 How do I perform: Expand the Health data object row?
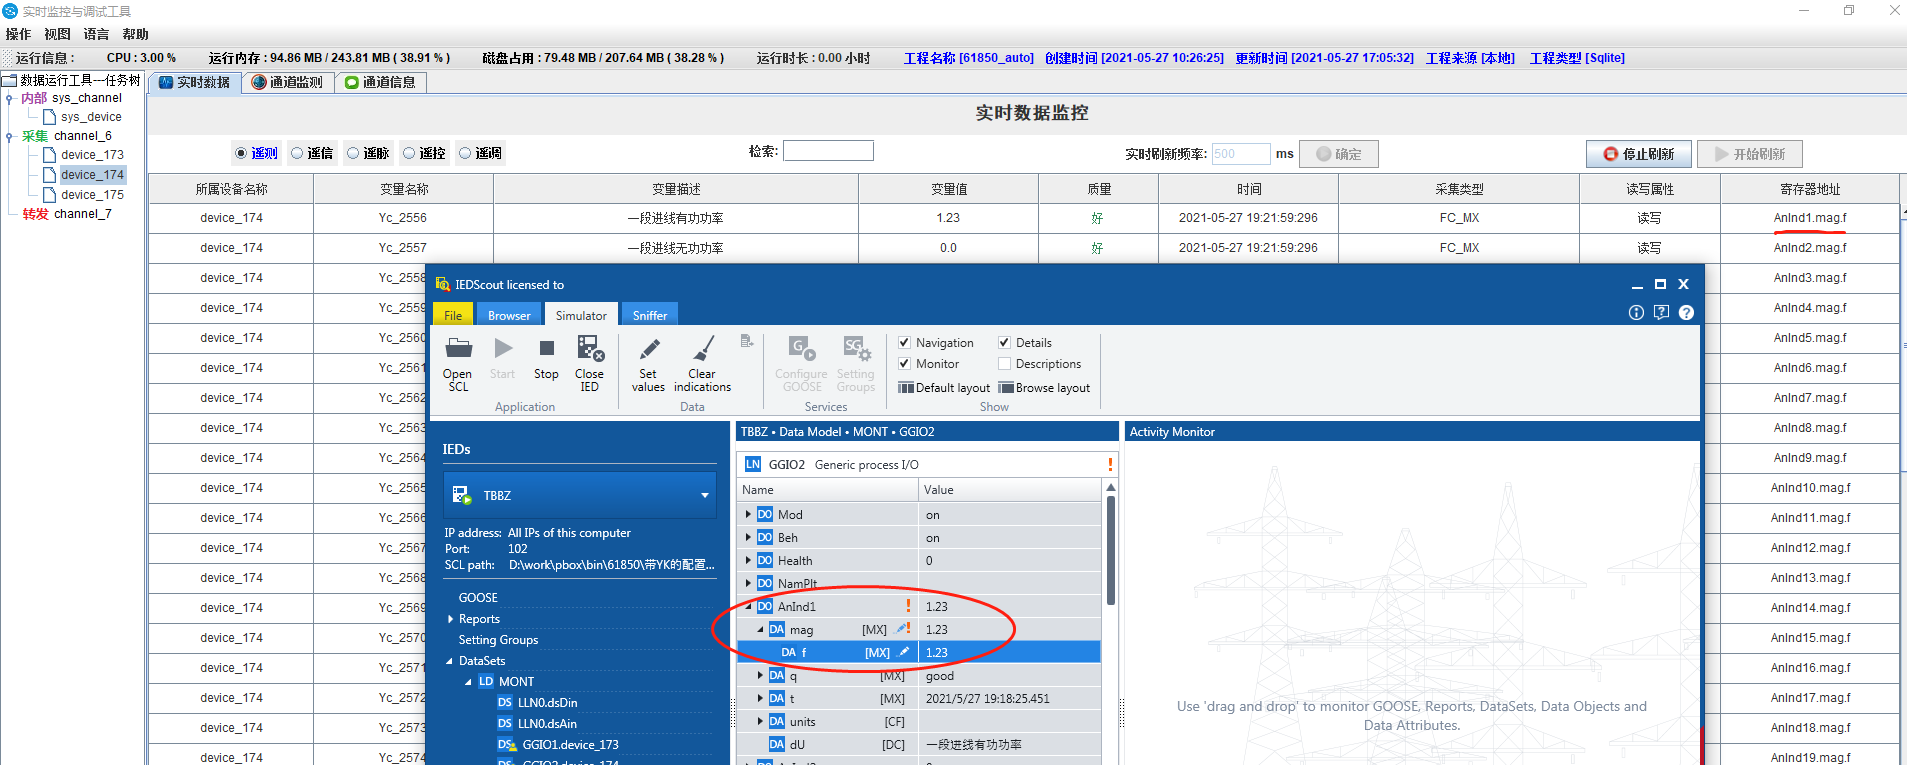tap(748, 561)
